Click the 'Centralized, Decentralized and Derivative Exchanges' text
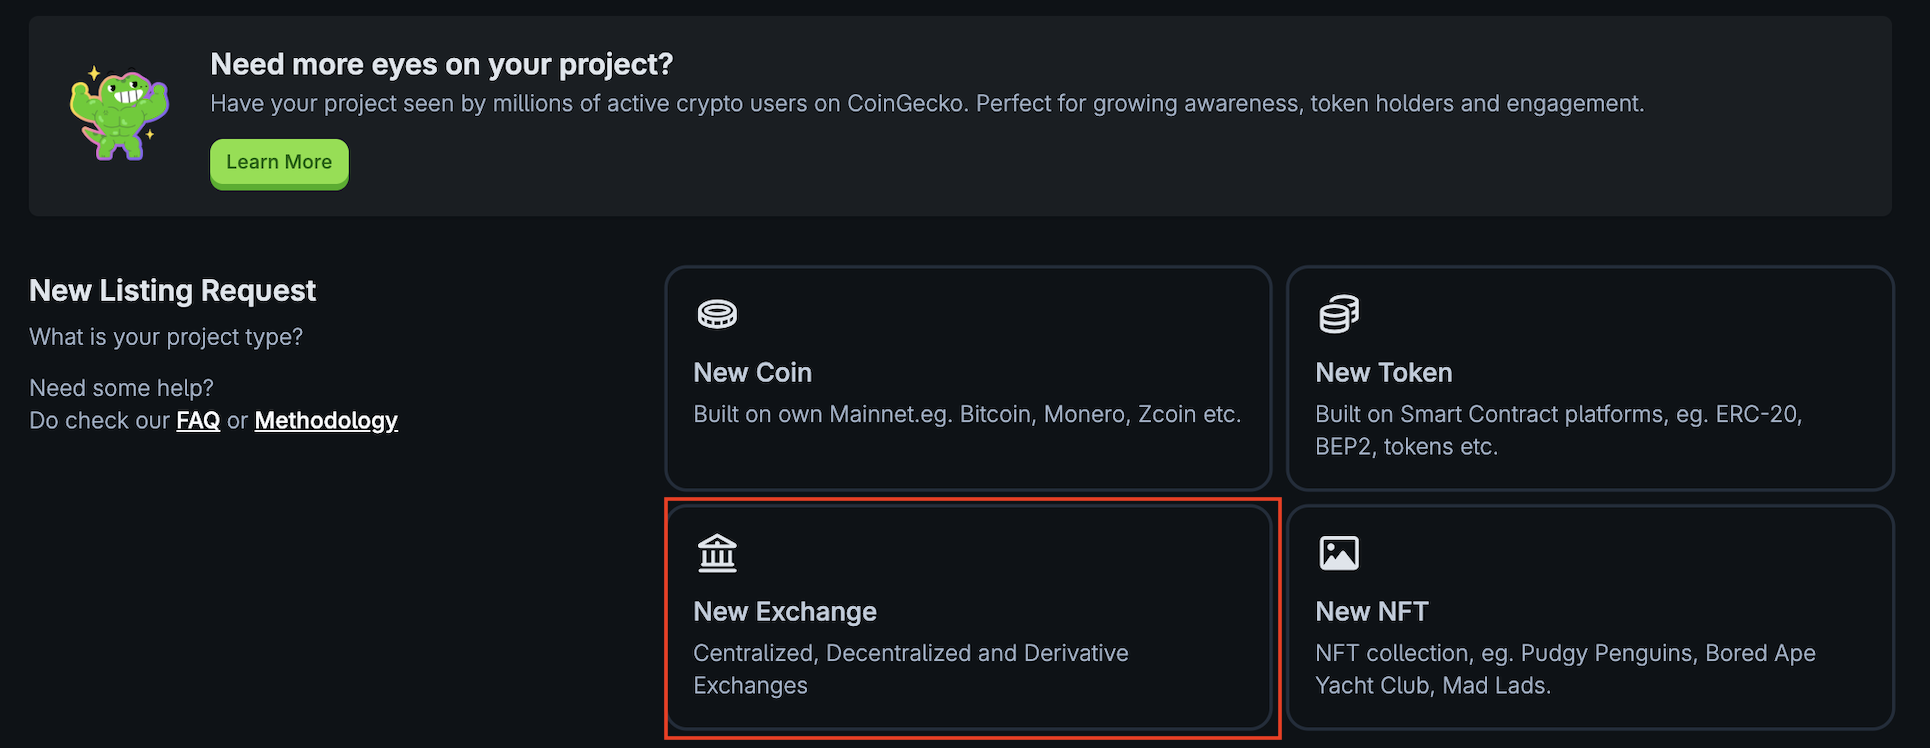Viewport: 1930px width, 748px height. 910,669
